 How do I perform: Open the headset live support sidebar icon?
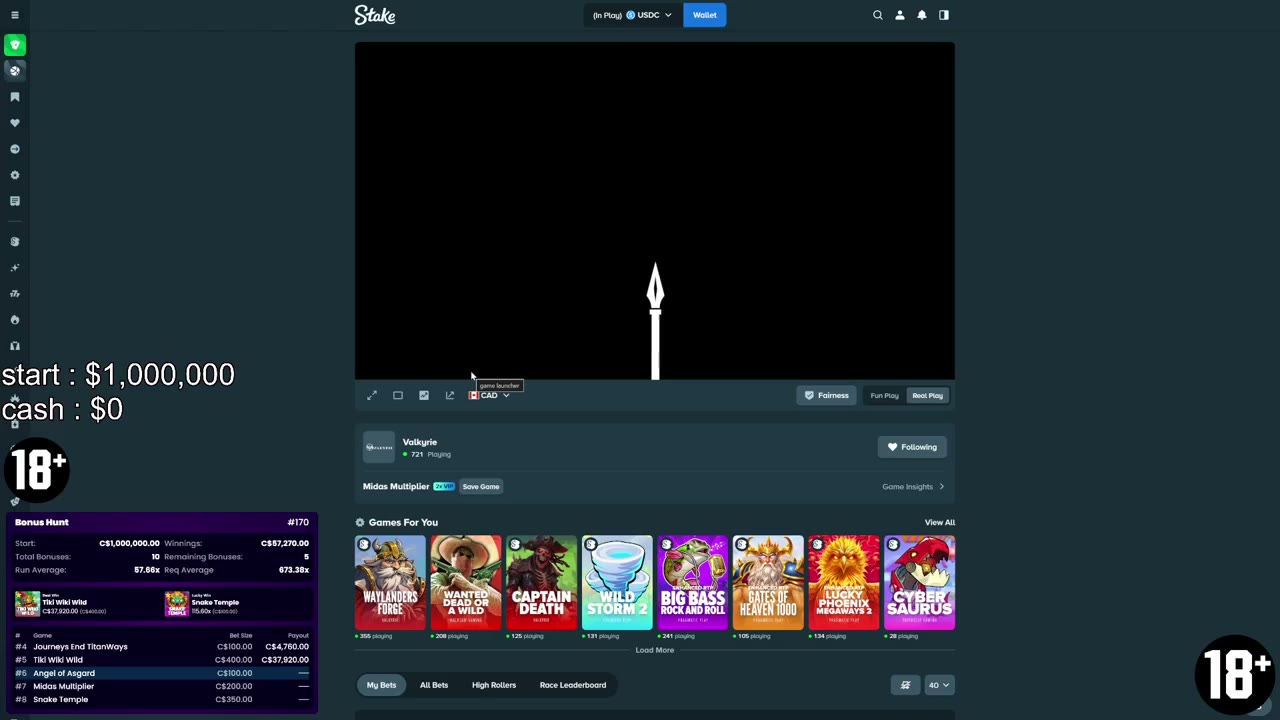point(15,346)
